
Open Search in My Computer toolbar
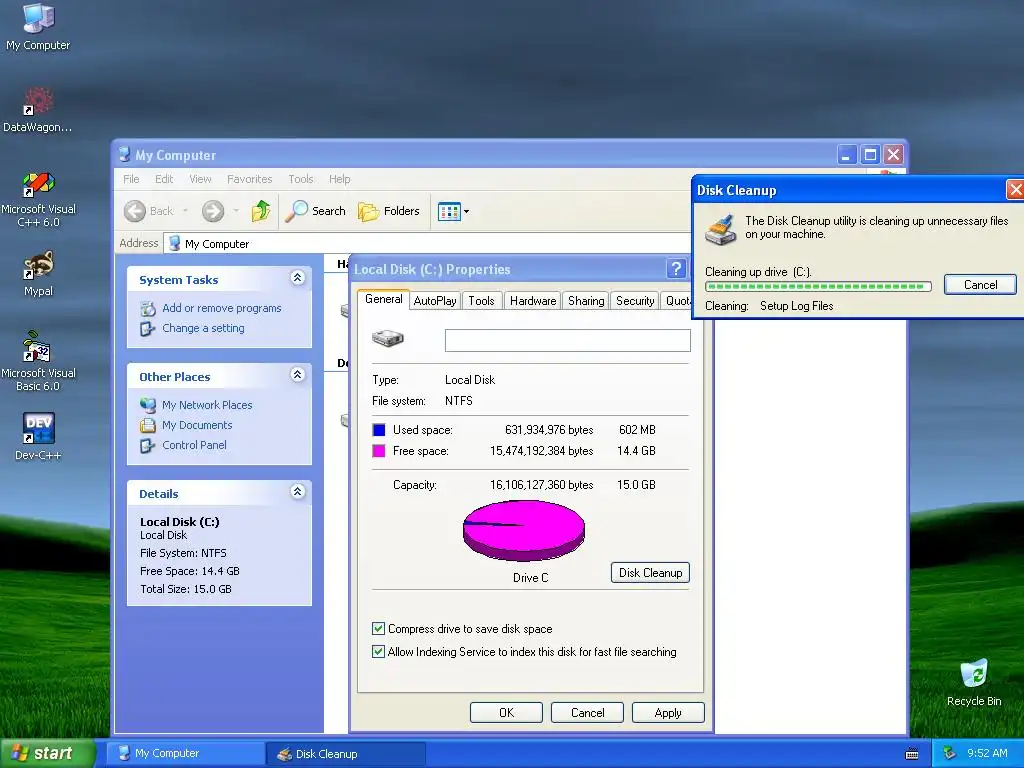[316, 211]
